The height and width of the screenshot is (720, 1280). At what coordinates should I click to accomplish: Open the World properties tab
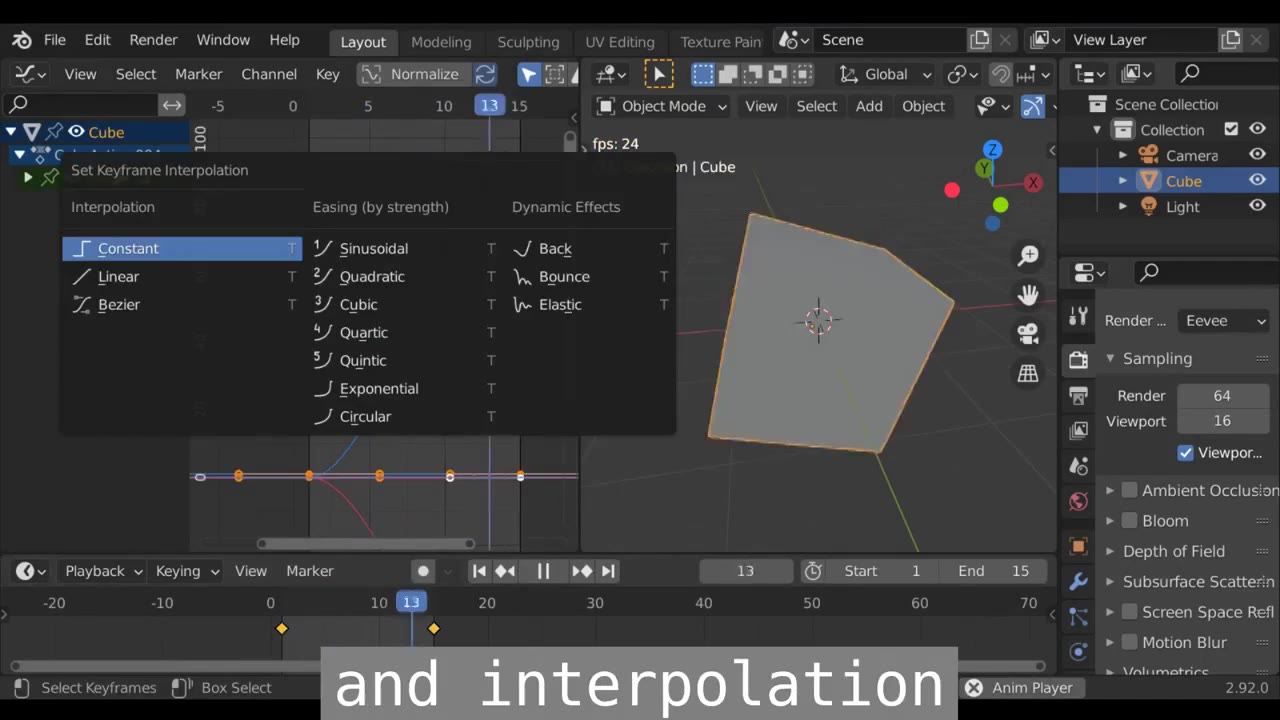coord(1078,502)
